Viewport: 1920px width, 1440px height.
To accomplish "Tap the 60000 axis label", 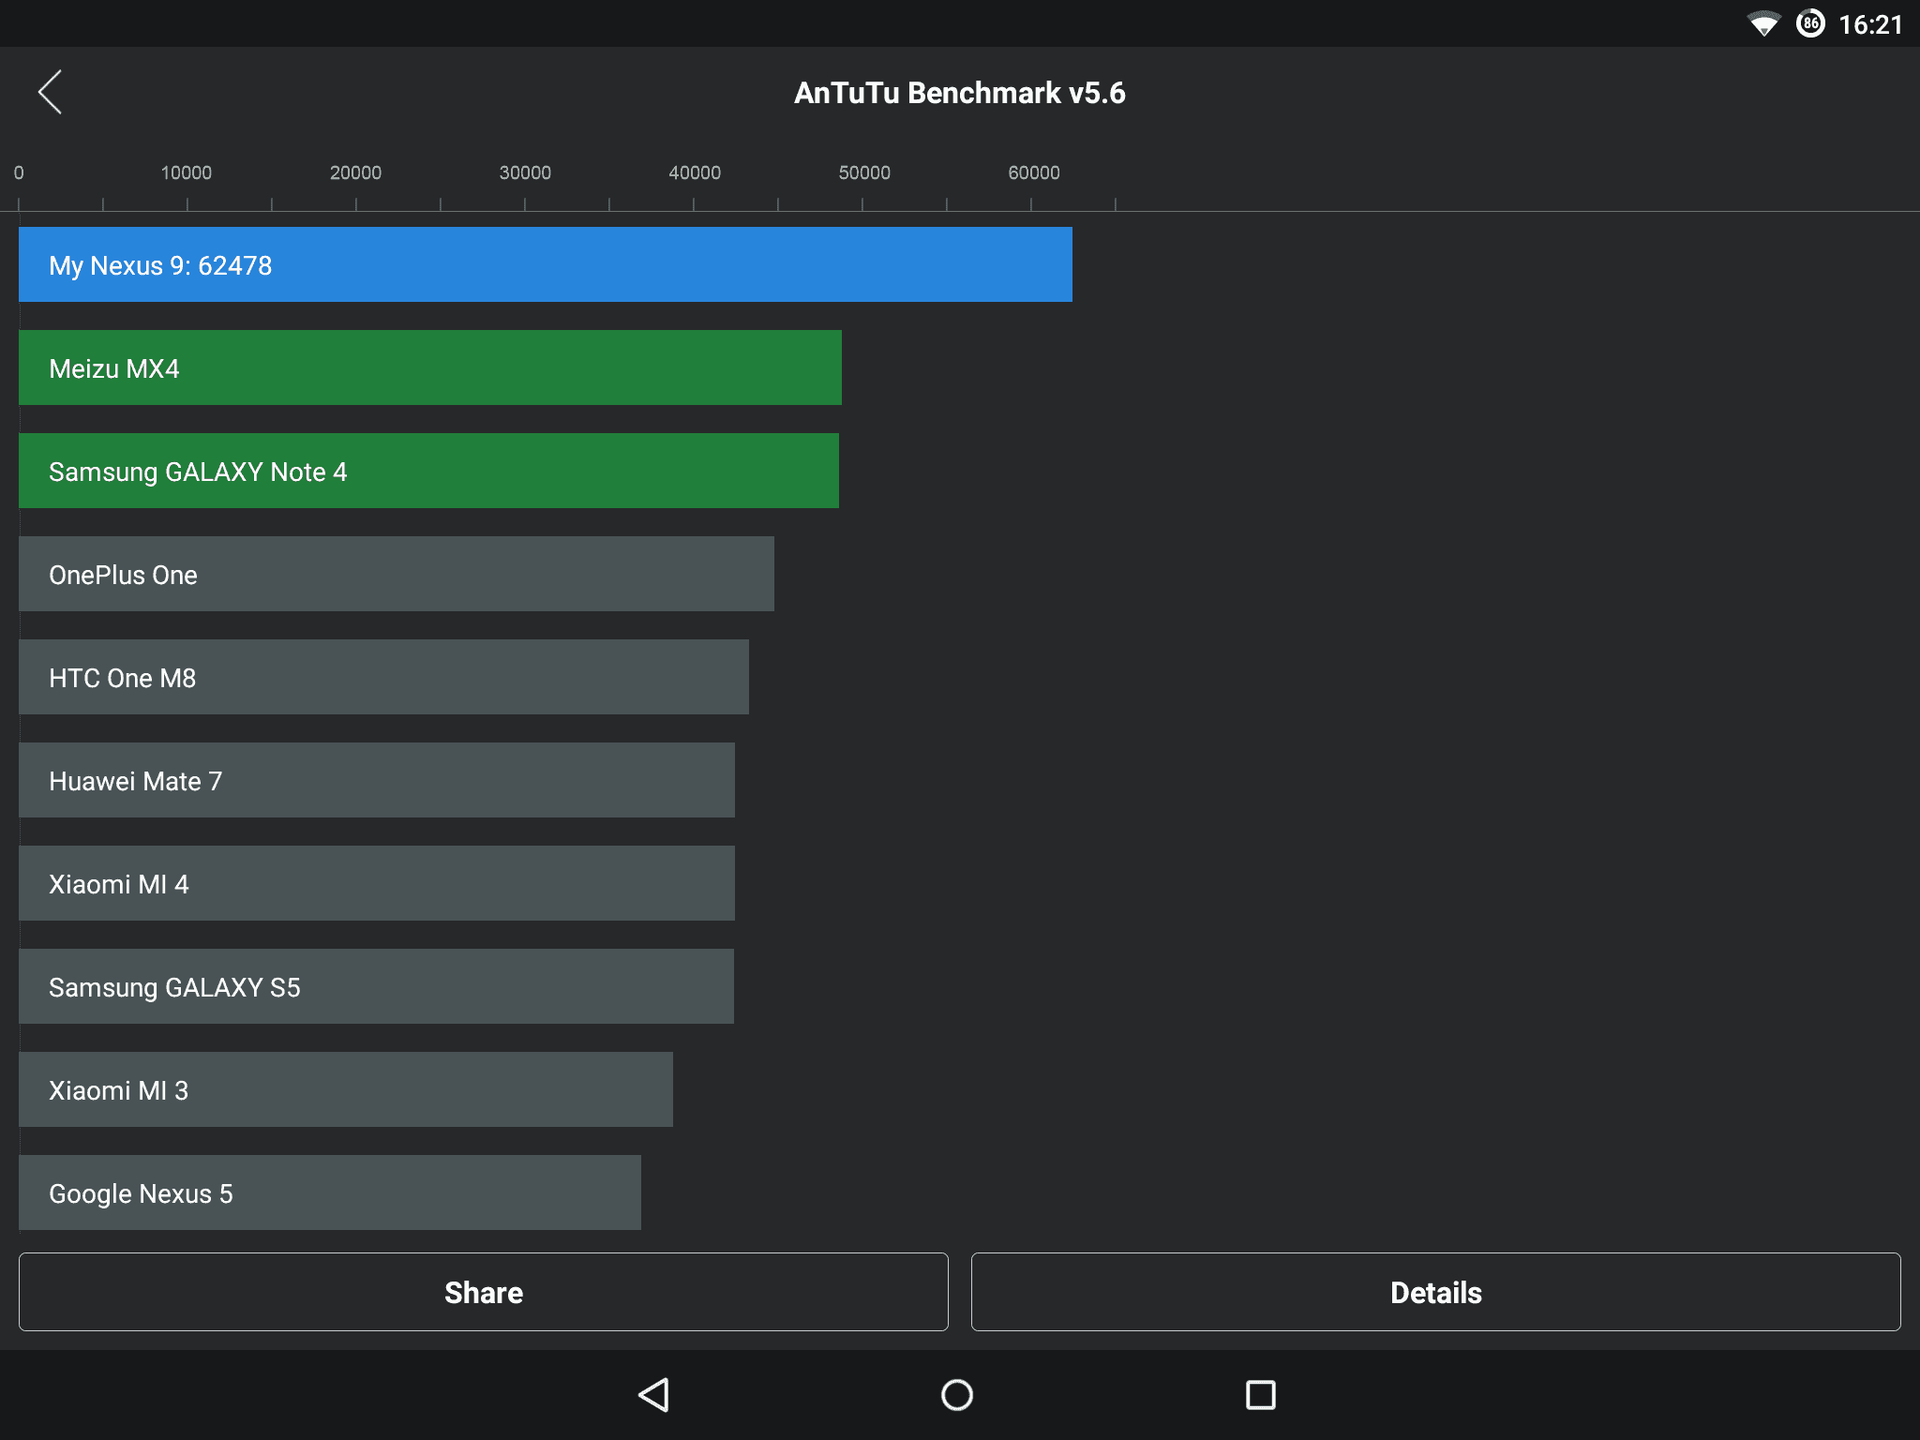I will 1034,173.
